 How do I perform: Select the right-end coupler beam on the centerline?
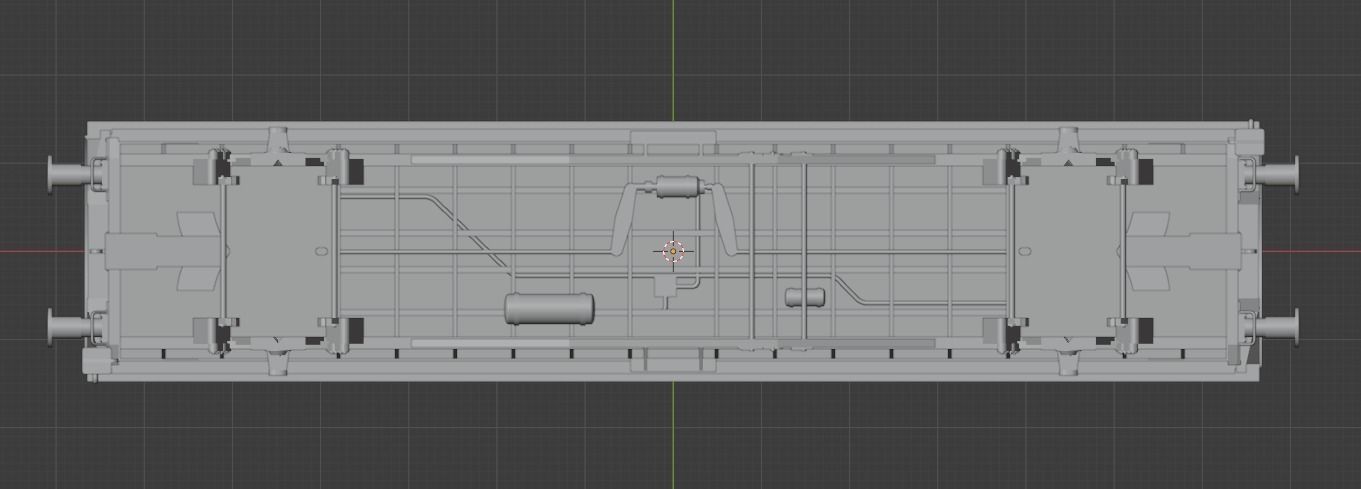[1185, 251]
